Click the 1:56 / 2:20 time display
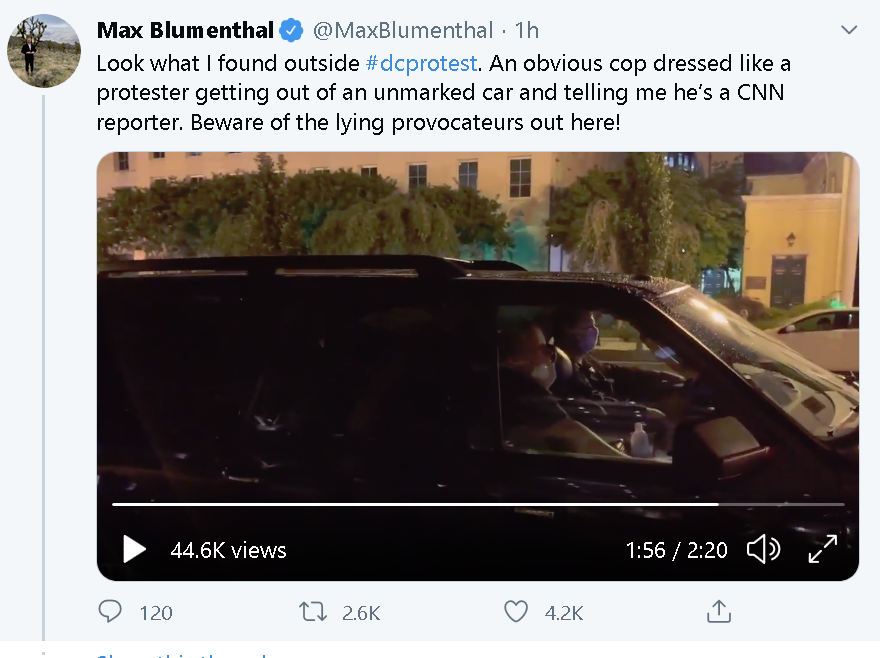 [x=676, y=550]
